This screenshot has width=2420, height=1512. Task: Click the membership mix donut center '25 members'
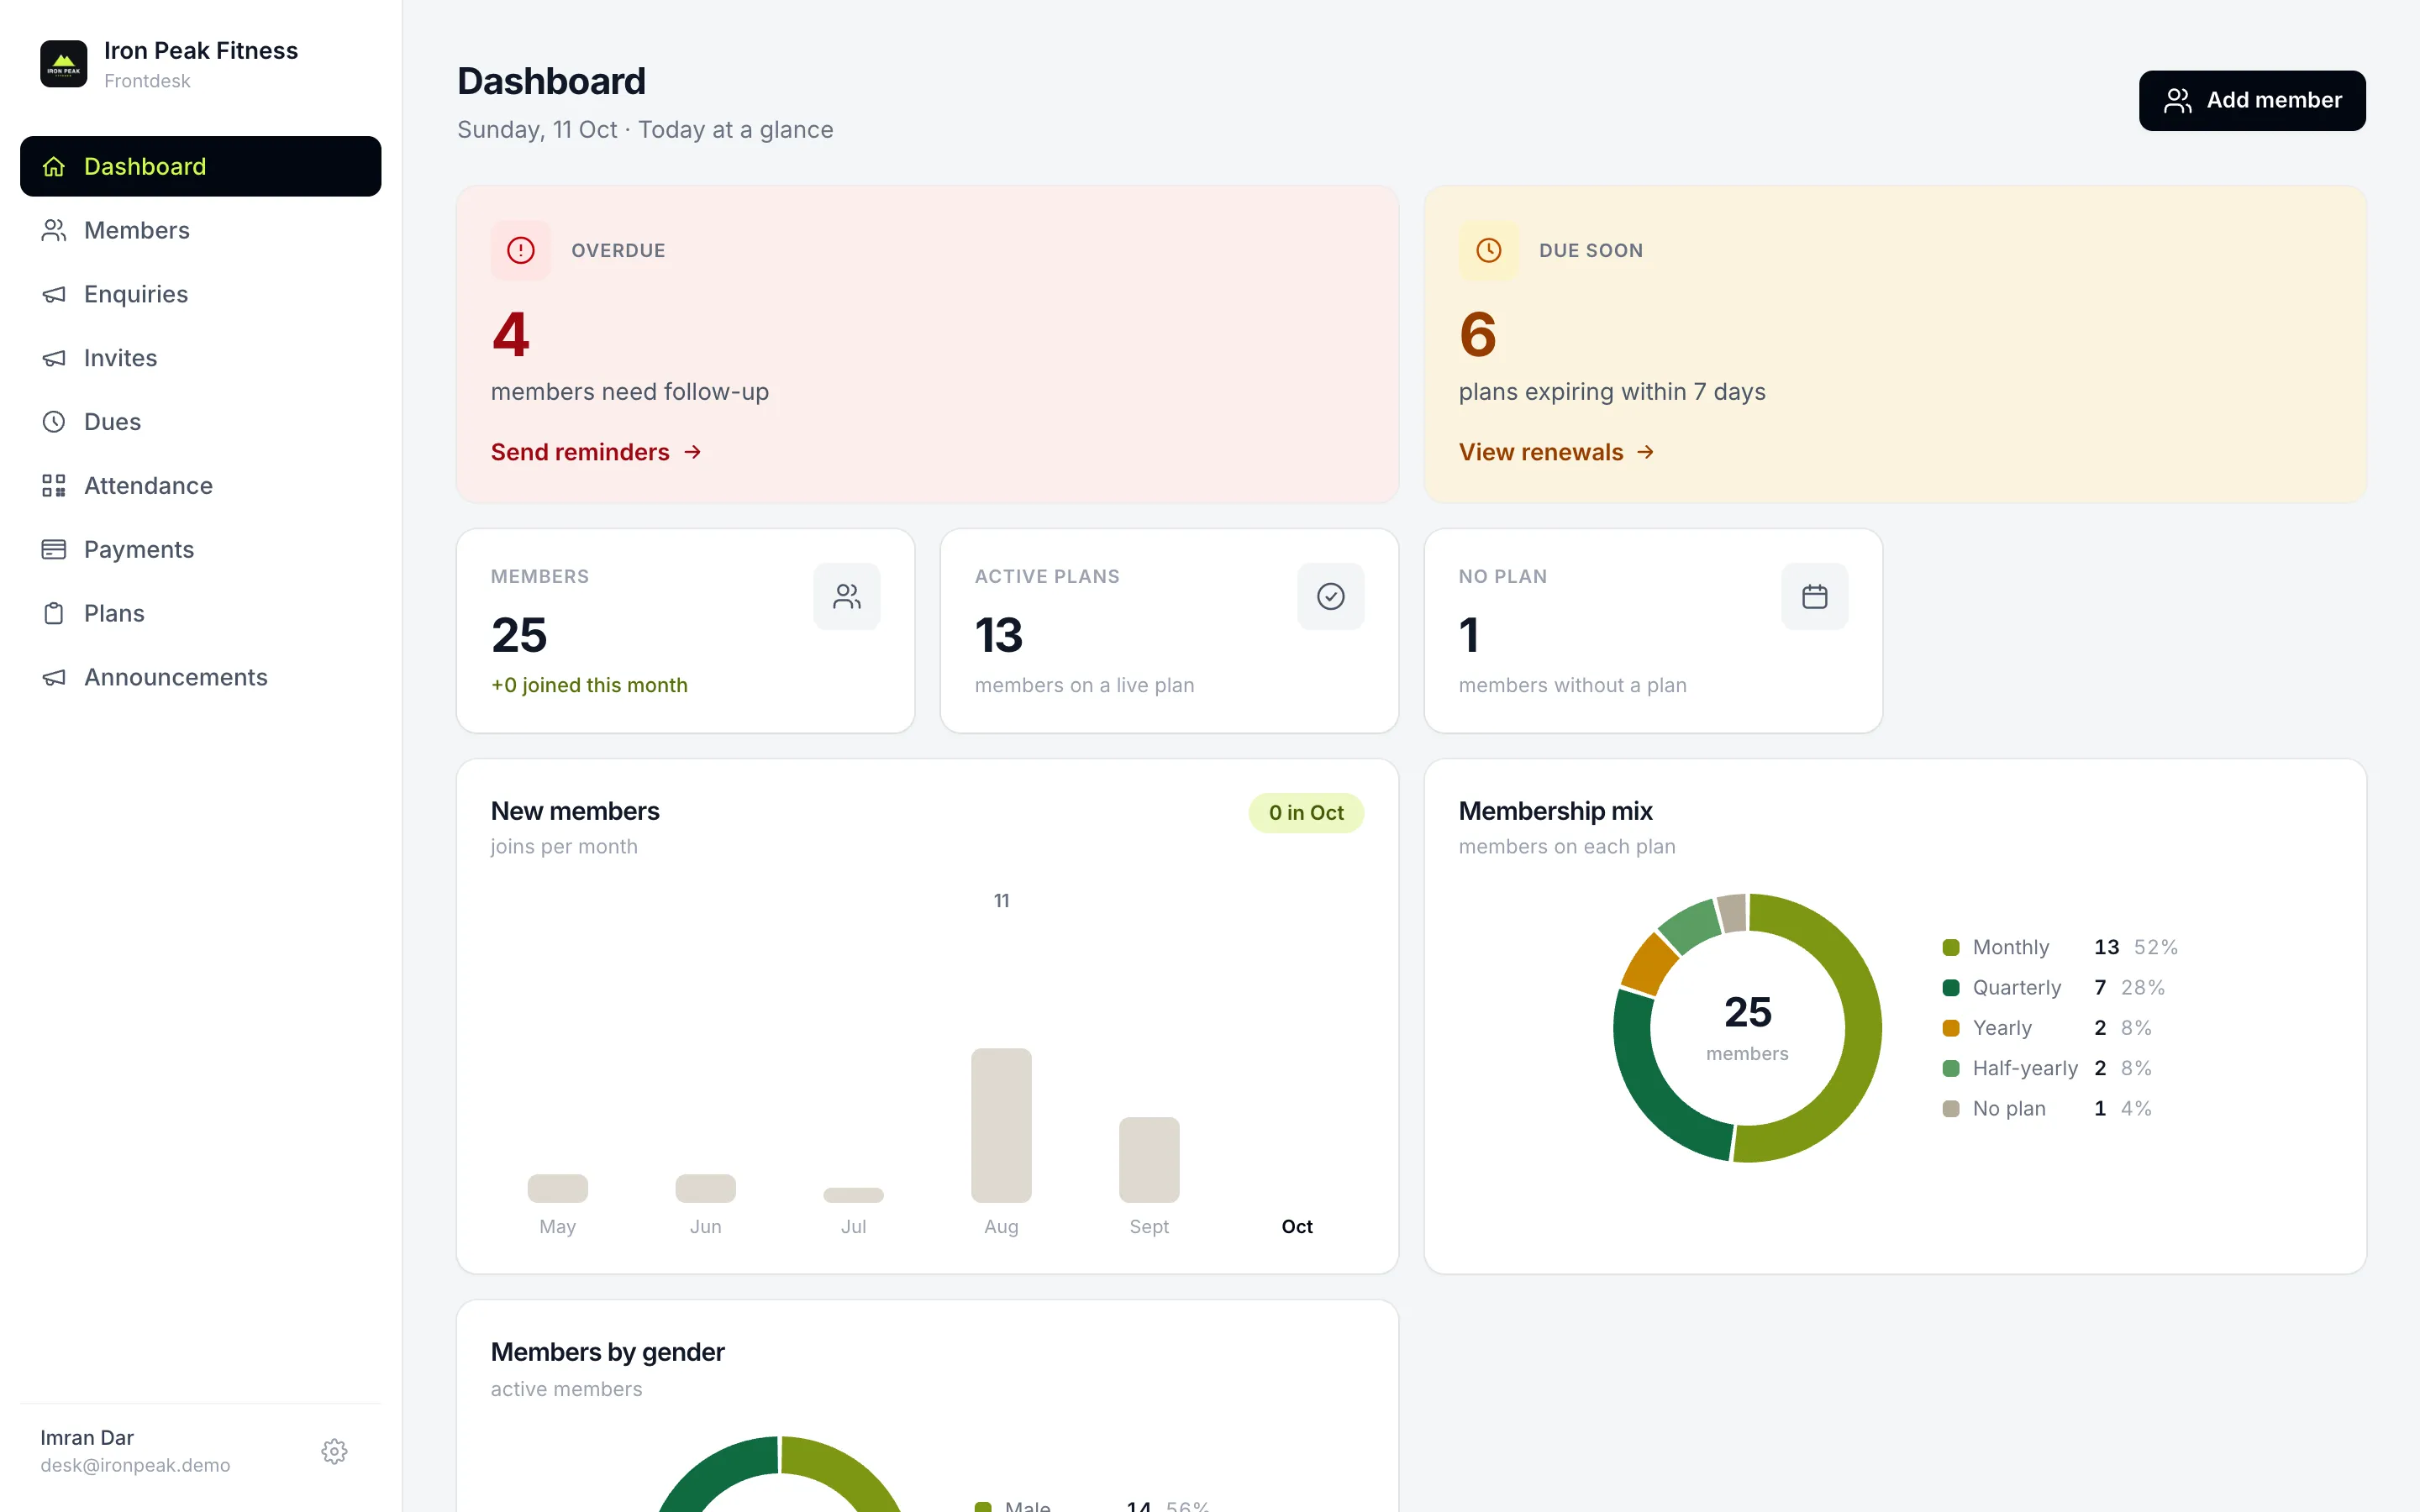click(1747, 1027)
